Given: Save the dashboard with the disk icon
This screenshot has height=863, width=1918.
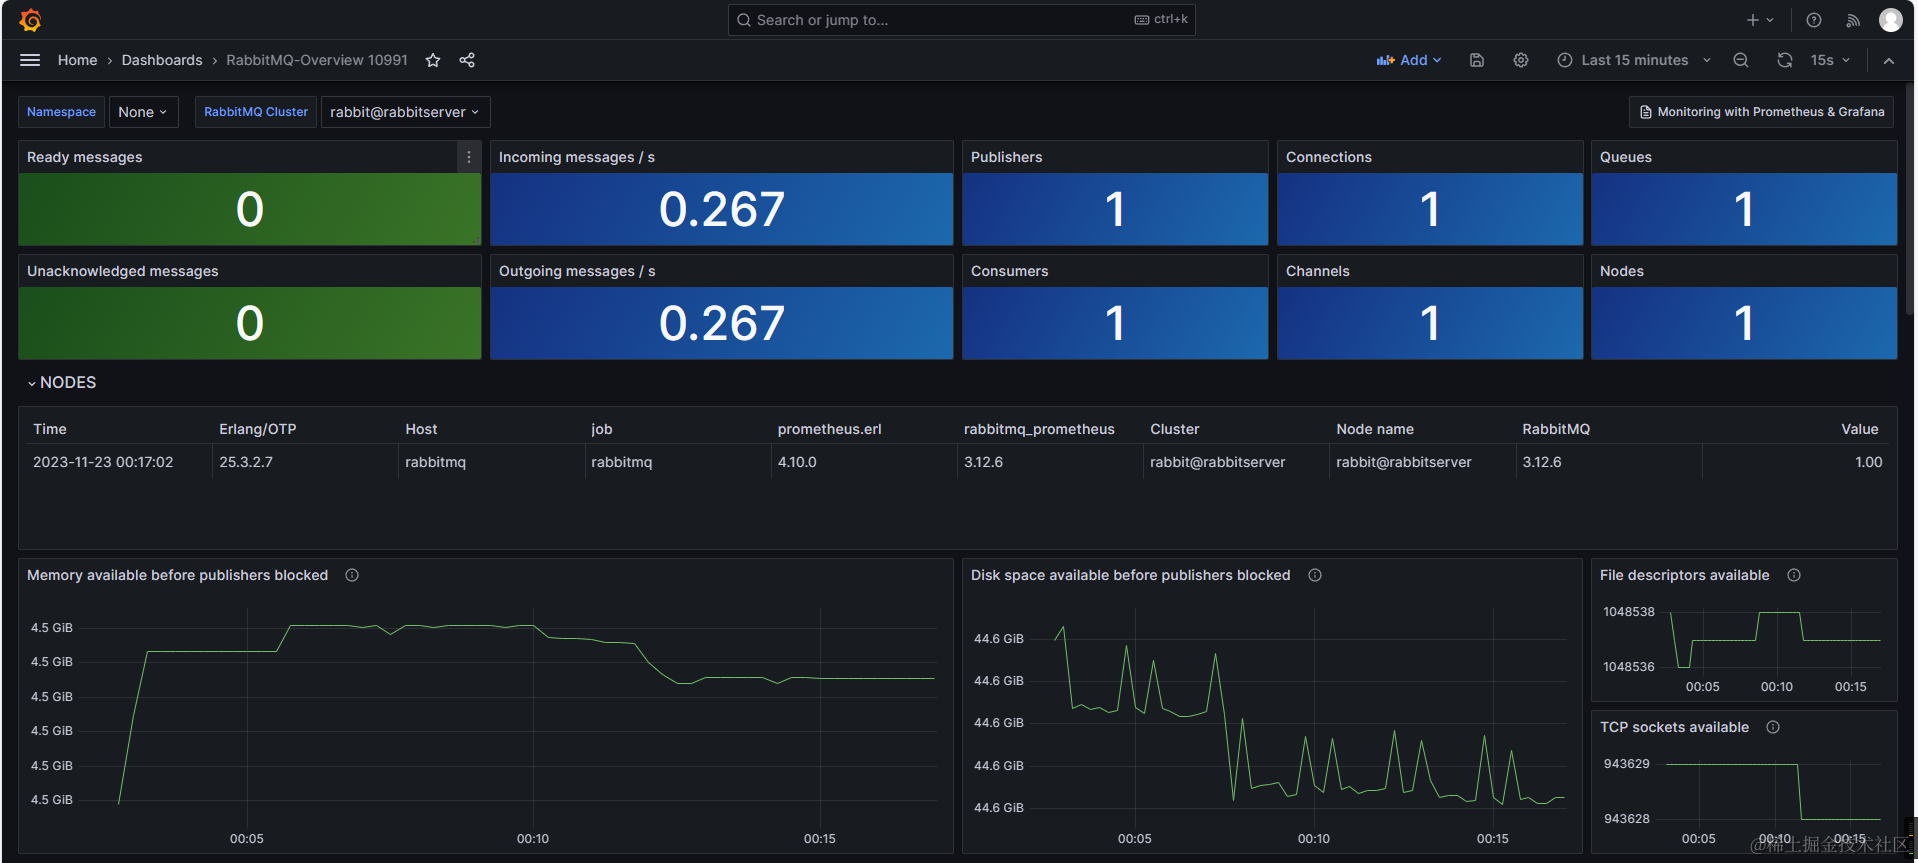Looking at the screenshot, I should pos(1477,60).
